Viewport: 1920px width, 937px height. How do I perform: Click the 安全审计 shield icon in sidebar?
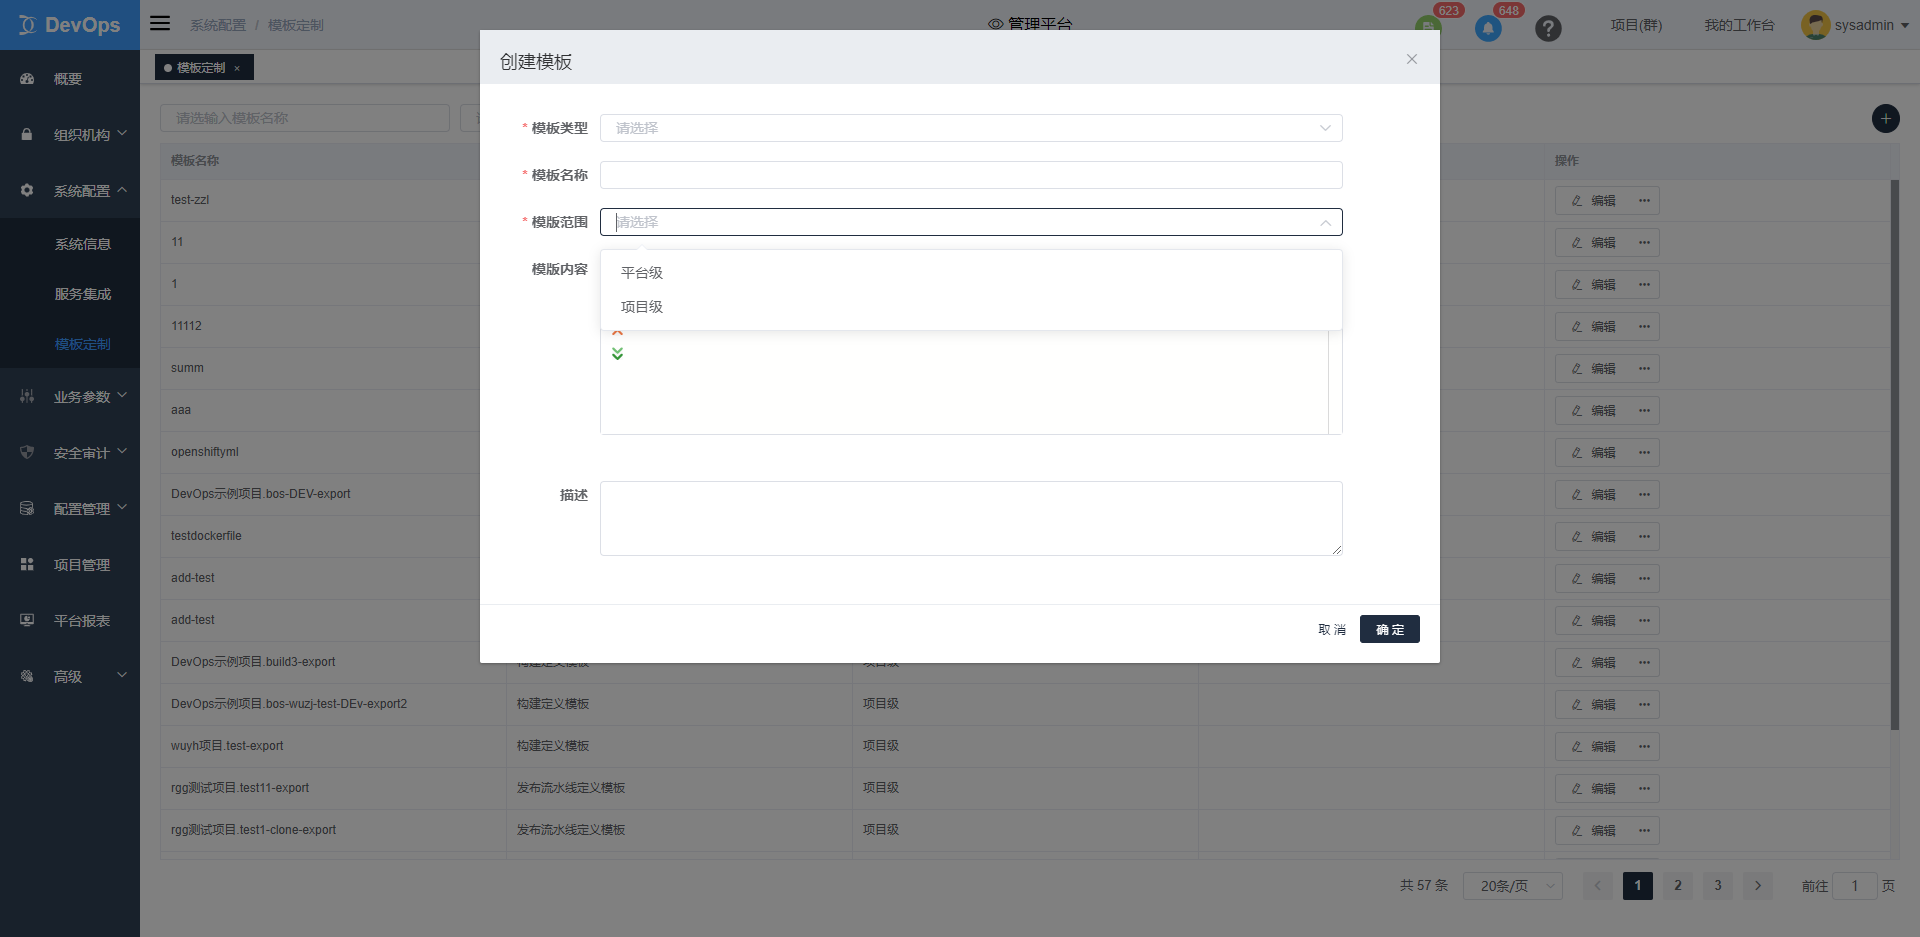tap(27, 452)
